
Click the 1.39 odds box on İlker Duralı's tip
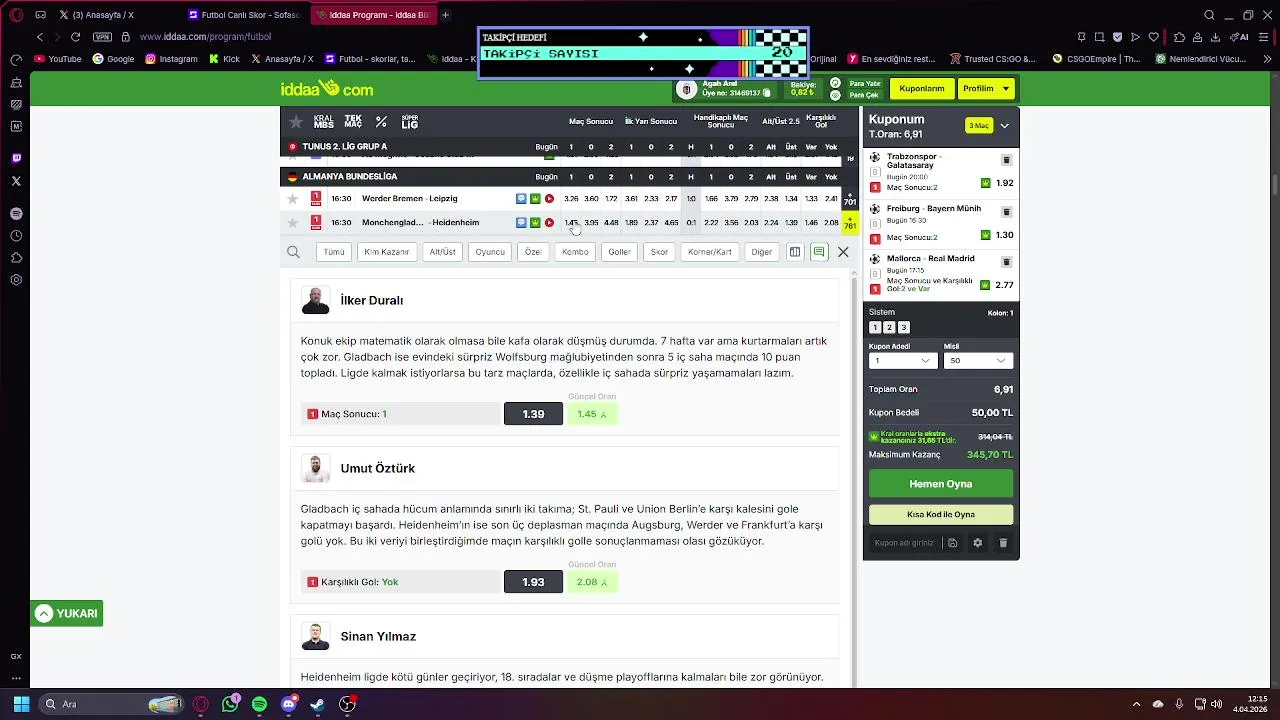(x=533, y=414)
